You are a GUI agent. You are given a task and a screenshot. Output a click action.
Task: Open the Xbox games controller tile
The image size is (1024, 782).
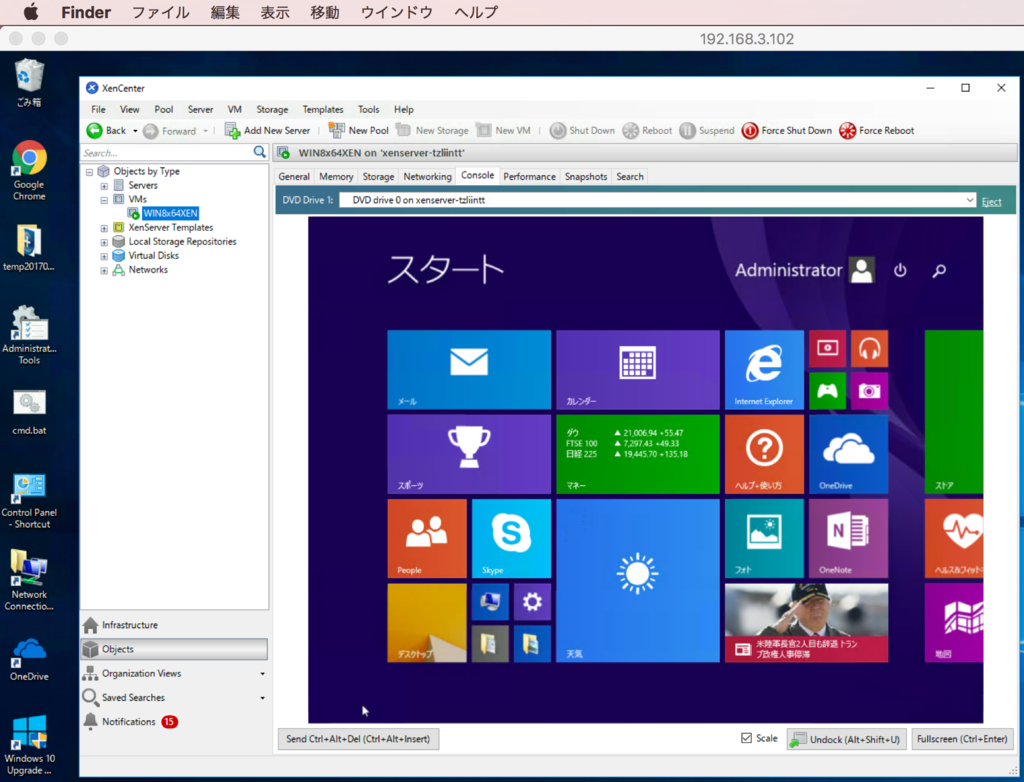pos(827,391)
